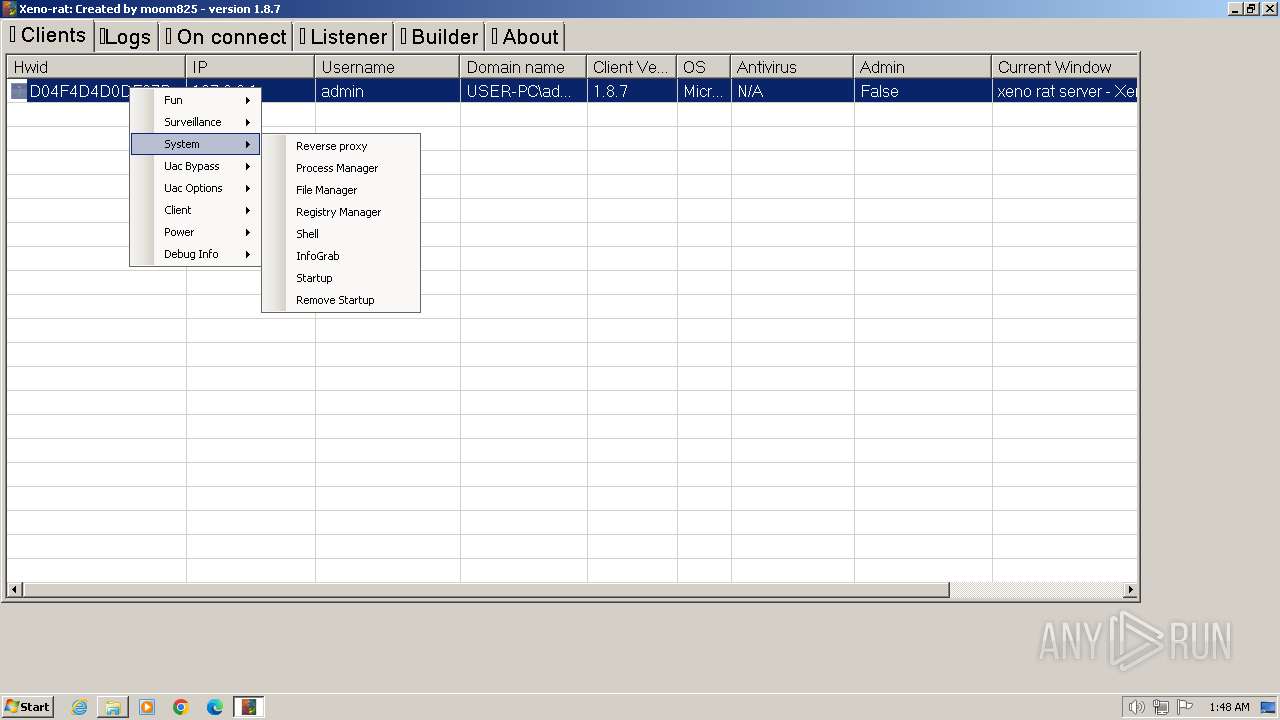Expand the Debug Info submenu
1280x720 pixels.
195,254
